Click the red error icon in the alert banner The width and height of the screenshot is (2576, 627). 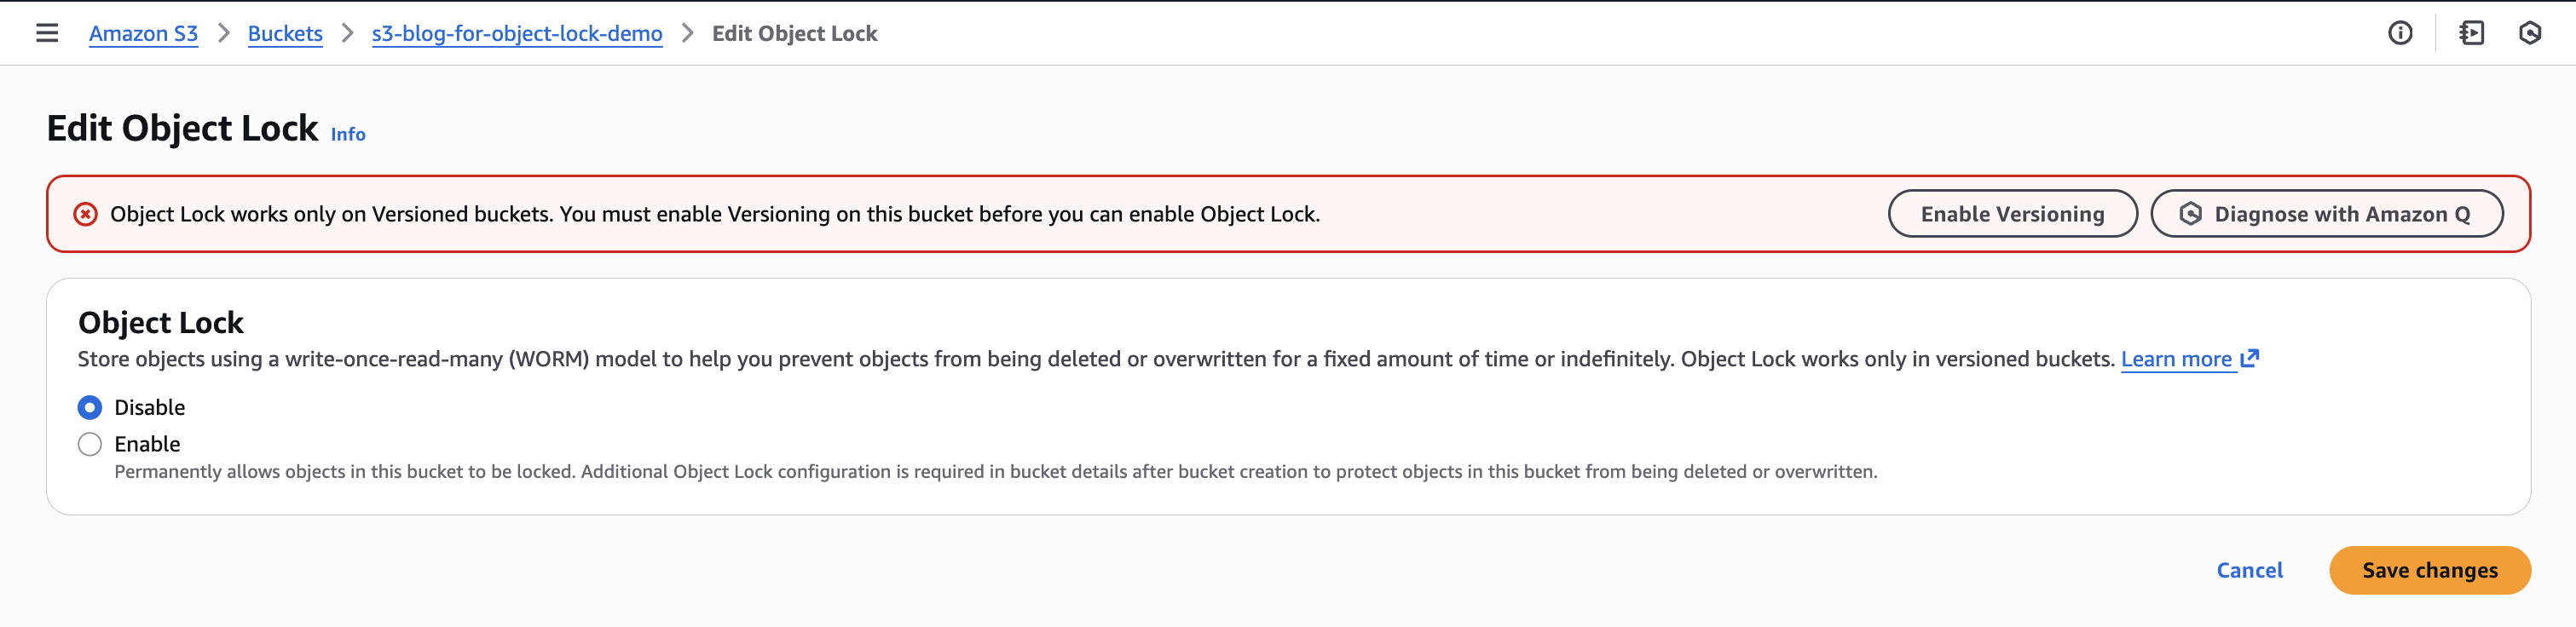[x=88, y=213]
